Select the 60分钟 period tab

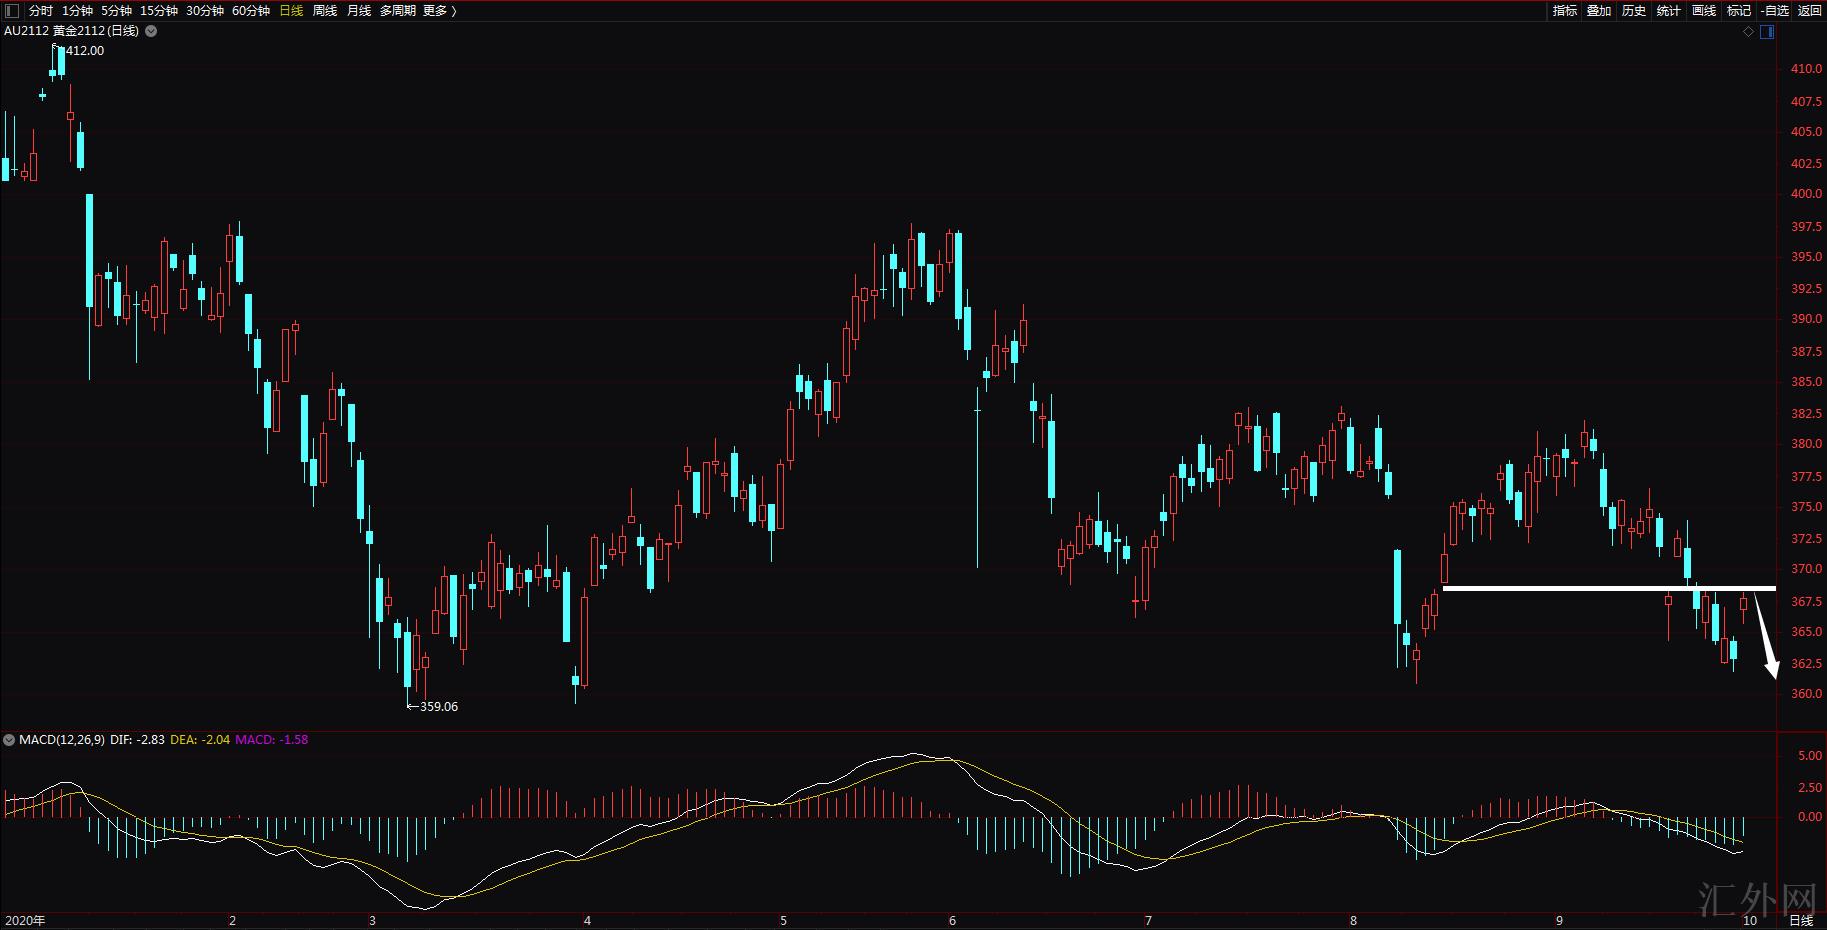[251, 10]
